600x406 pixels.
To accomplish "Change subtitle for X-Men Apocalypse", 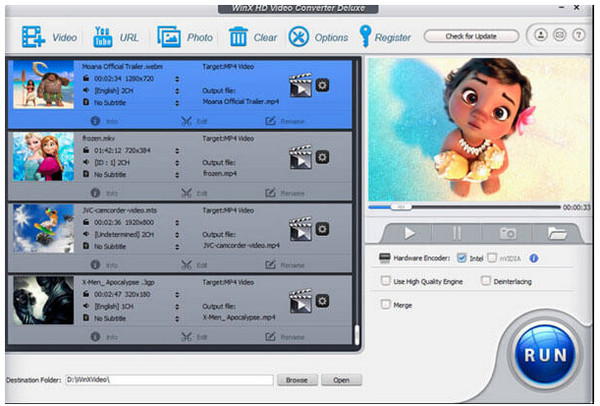I will (177, 319).
